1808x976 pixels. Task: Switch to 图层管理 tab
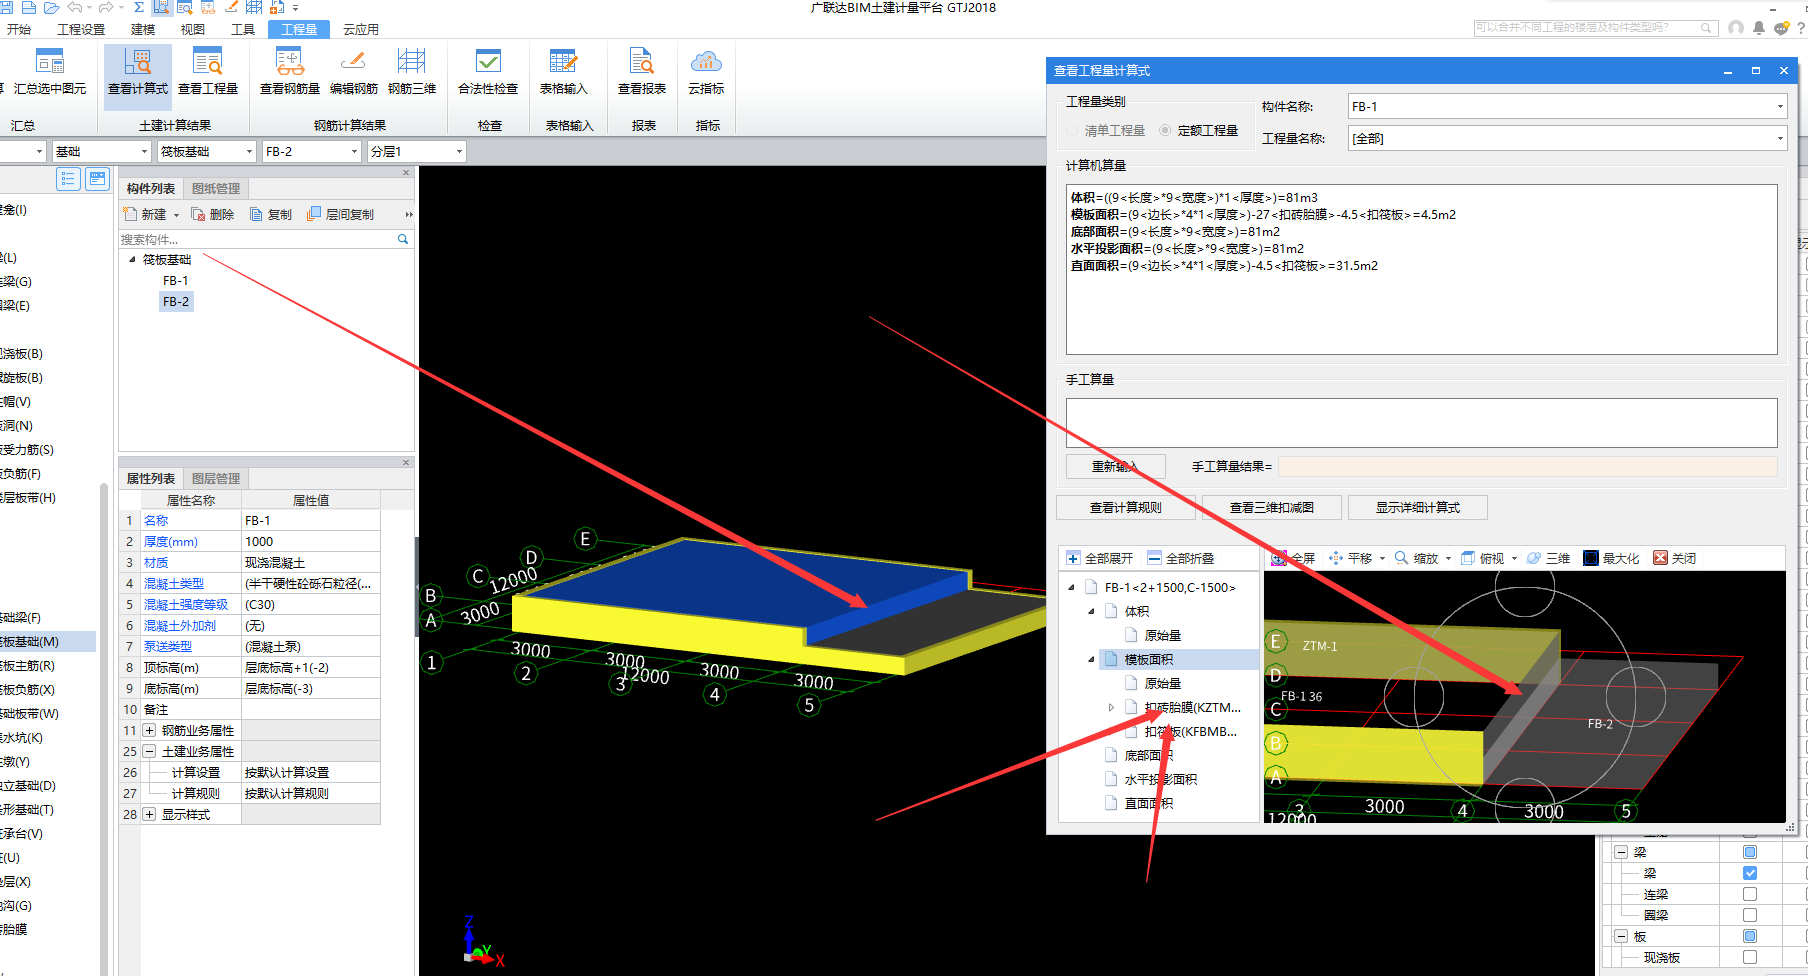tap(216, 478)
